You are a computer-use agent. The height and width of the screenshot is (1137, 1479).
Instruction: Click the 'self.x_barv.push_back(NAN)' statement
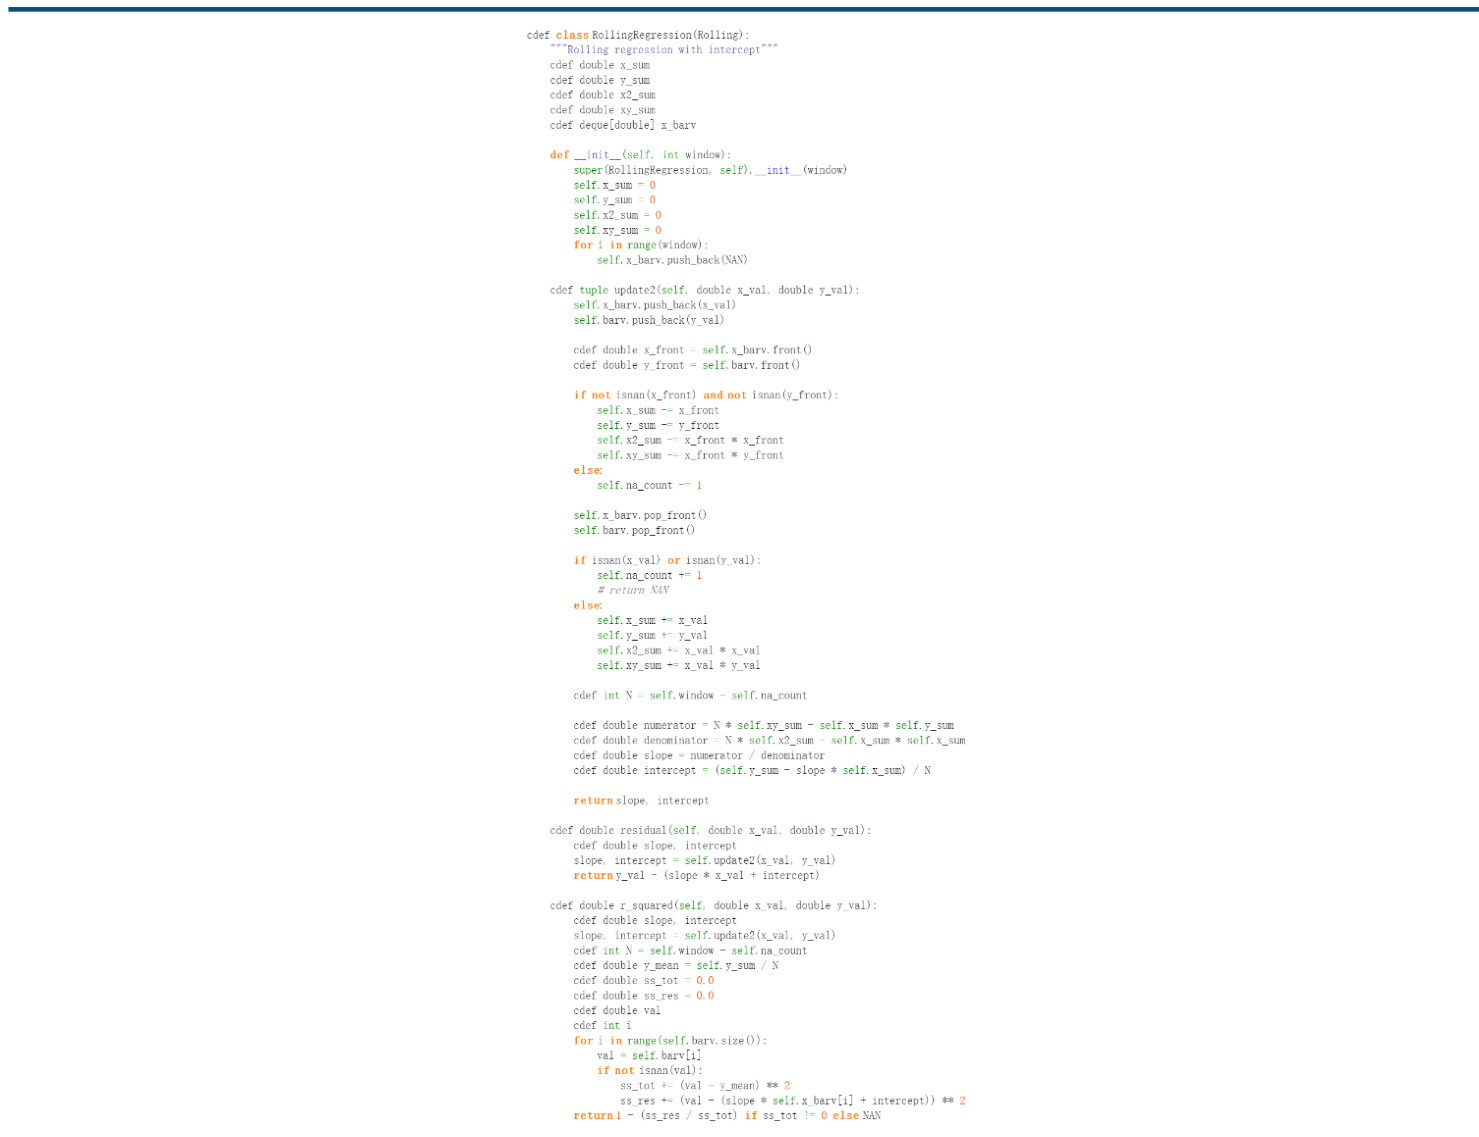[x=671, y=260]
